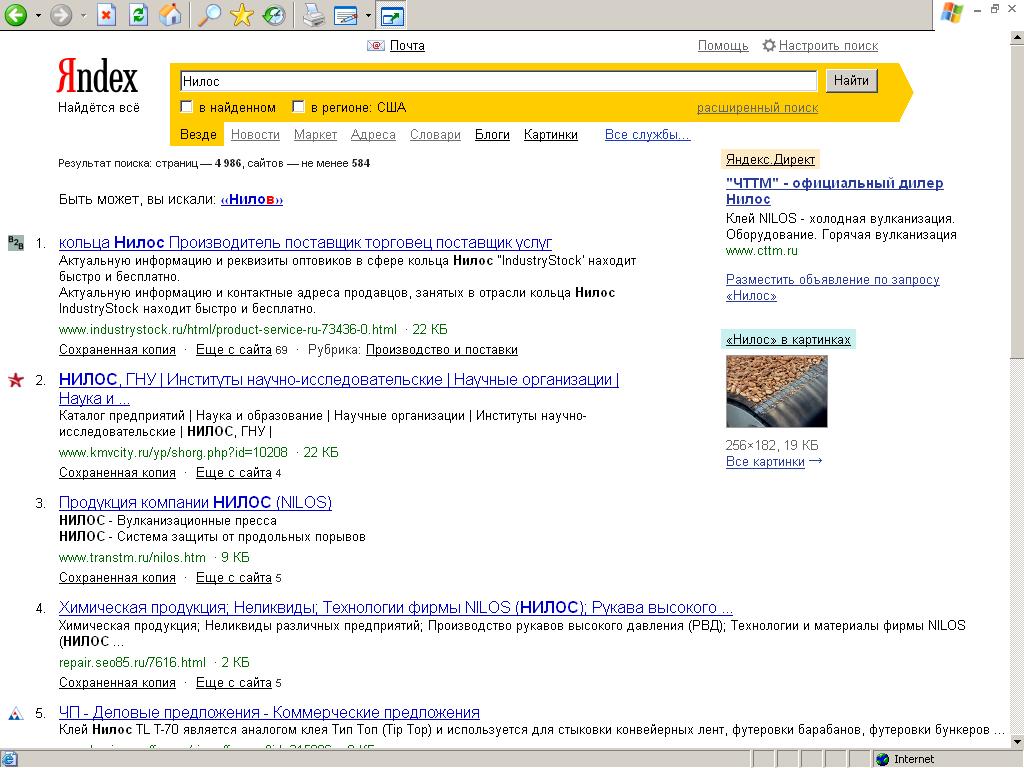Click the B2B icon beside result 1
This screenshot has height=768, width=1024.
(x=16, y=243)
